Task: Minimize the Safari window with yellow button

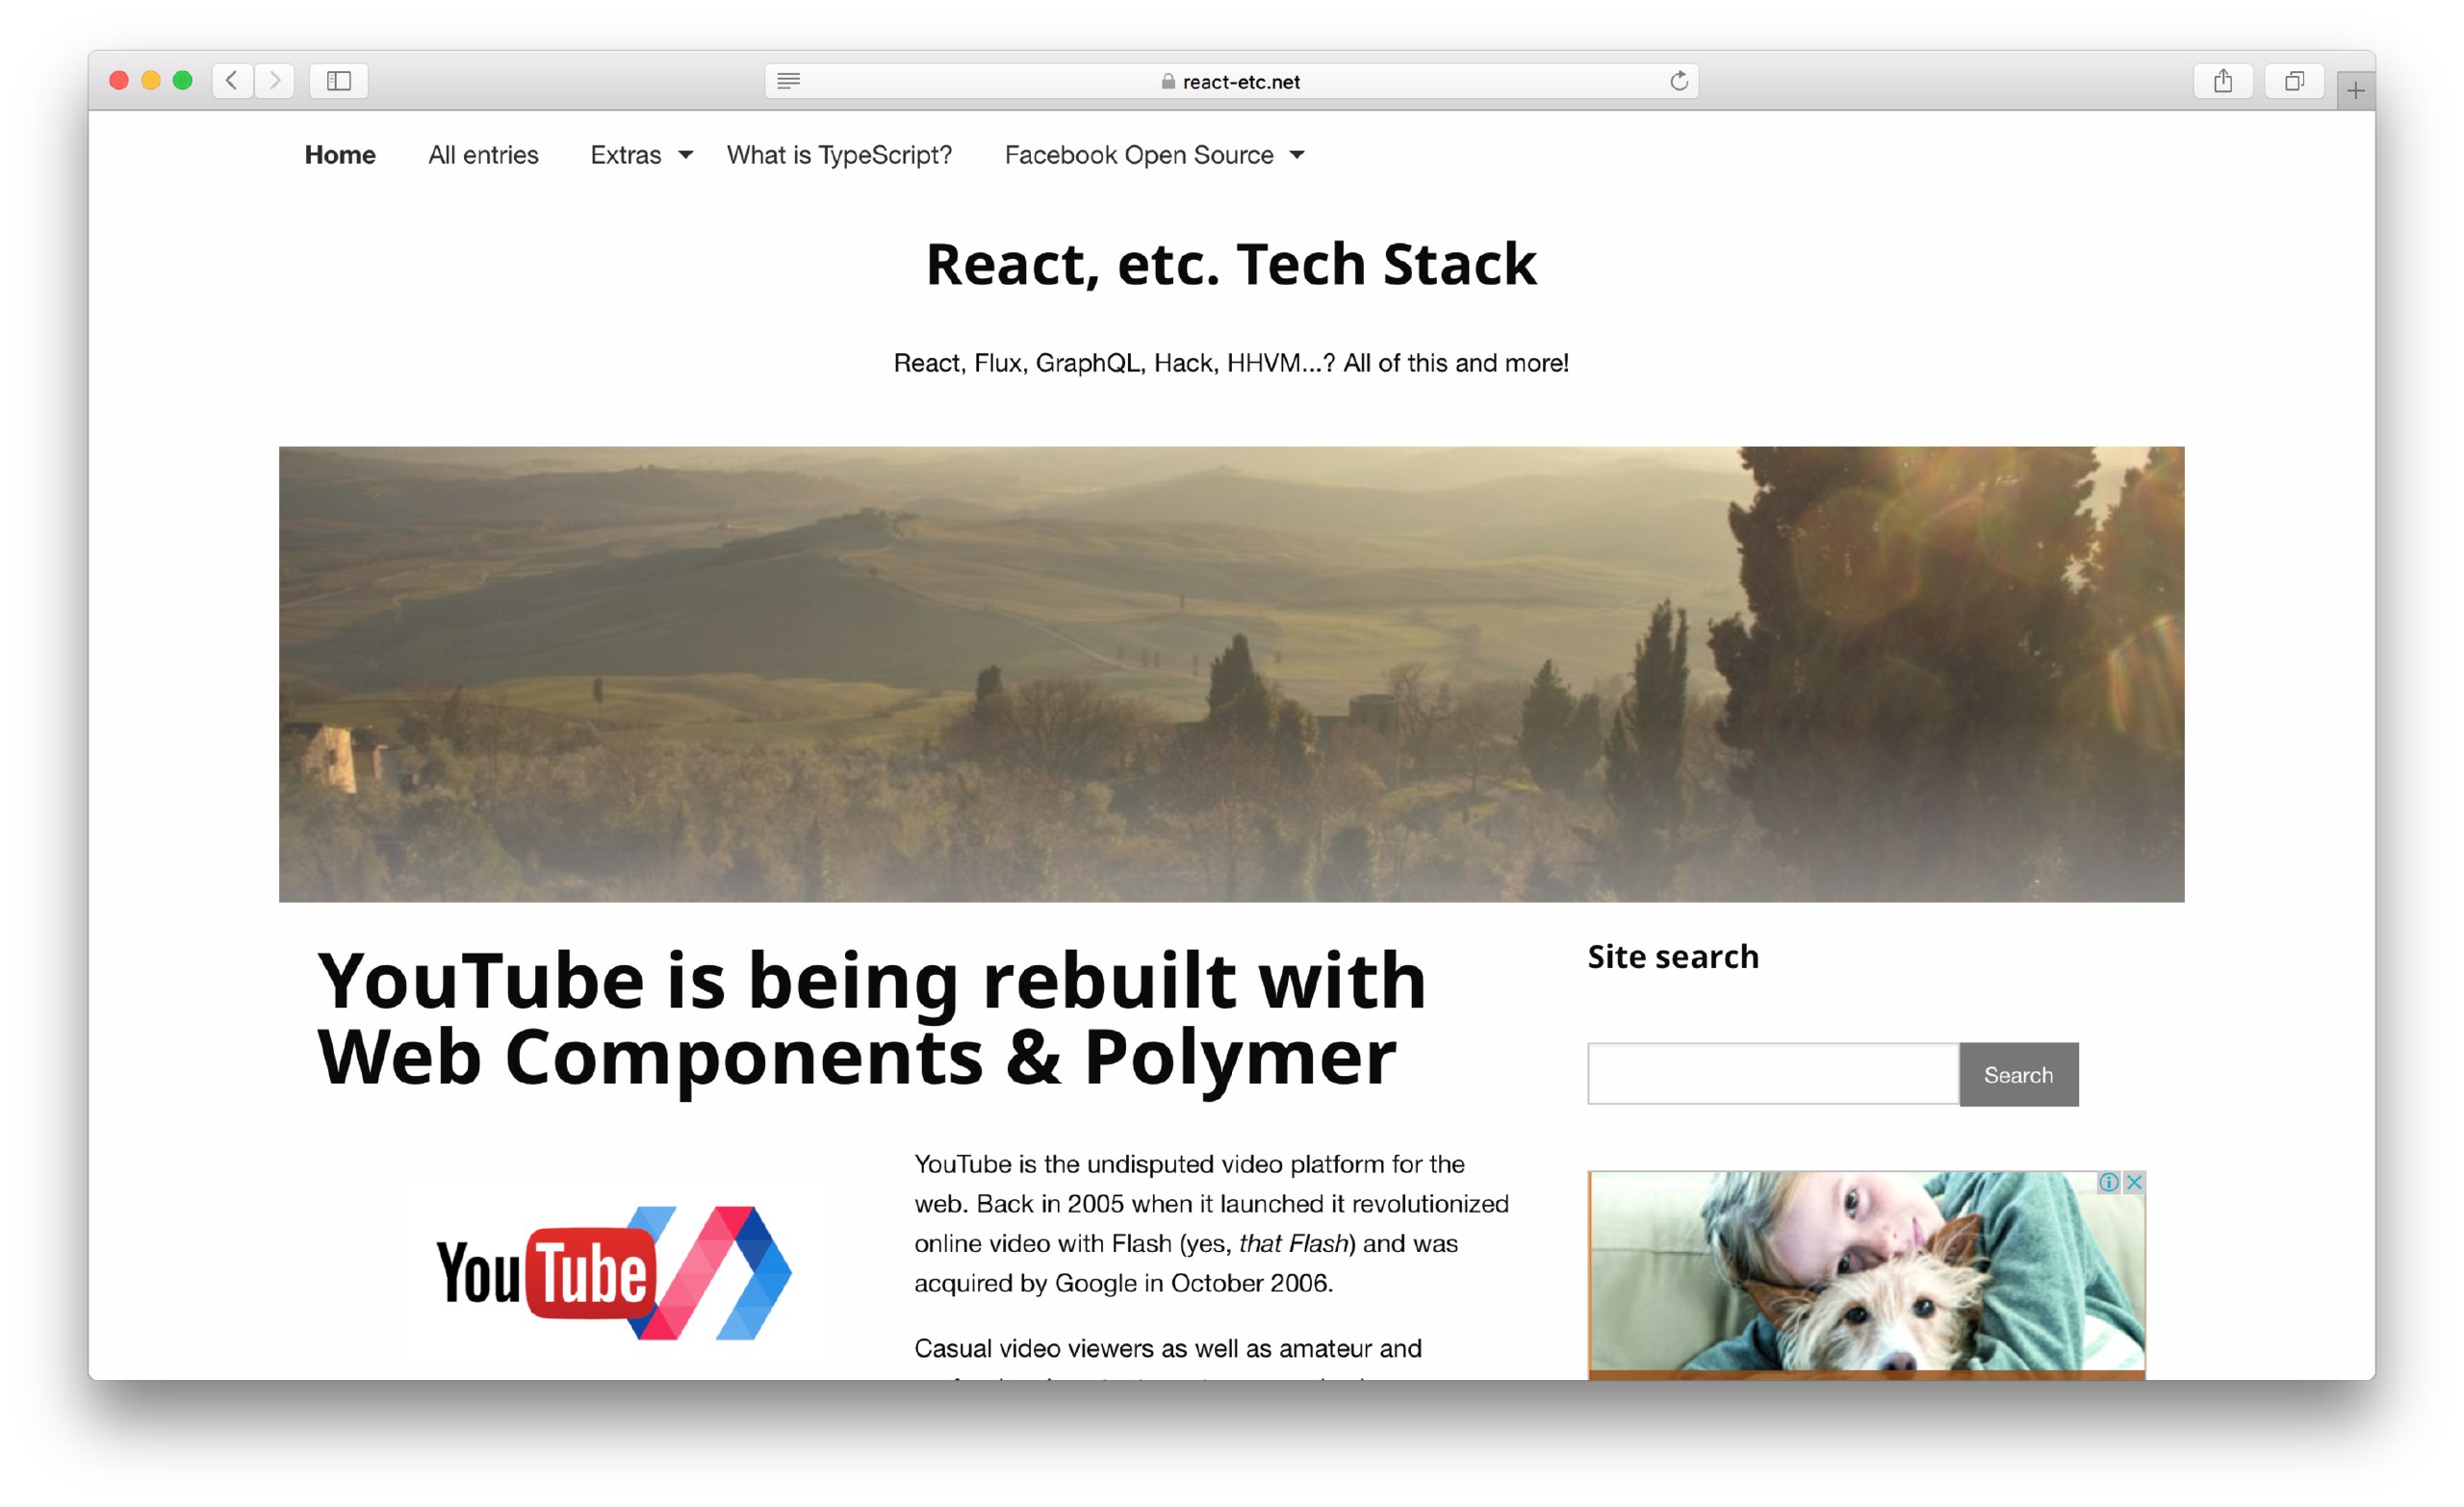Action: 151,80
